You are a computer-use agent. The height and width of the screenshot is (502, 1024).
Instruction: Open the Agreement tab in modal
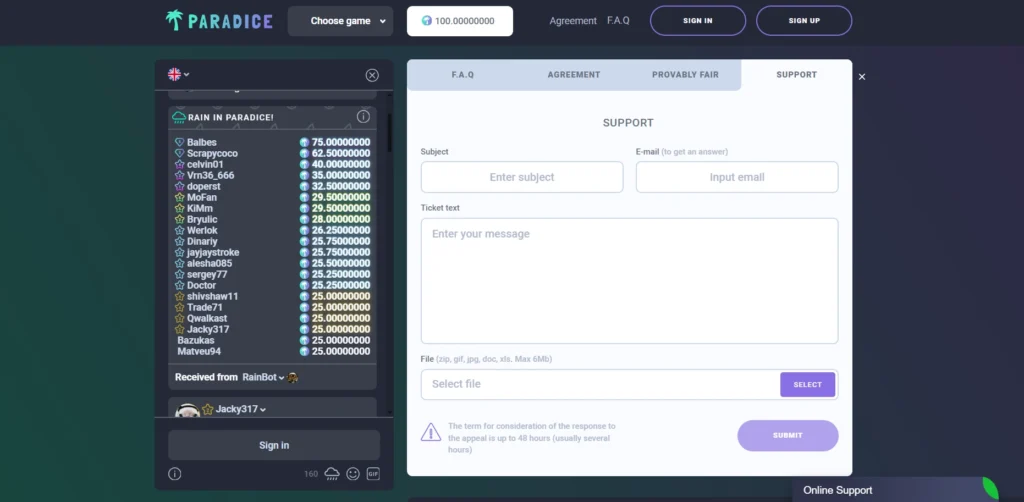point(574,75)
